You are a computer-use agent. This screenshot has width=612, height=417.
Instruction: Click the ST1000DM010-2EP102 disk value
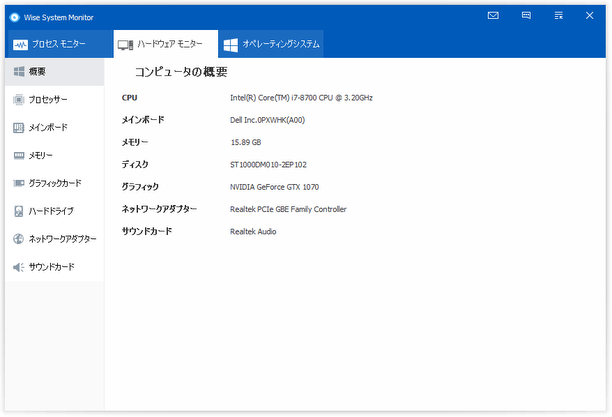[268, 165]
